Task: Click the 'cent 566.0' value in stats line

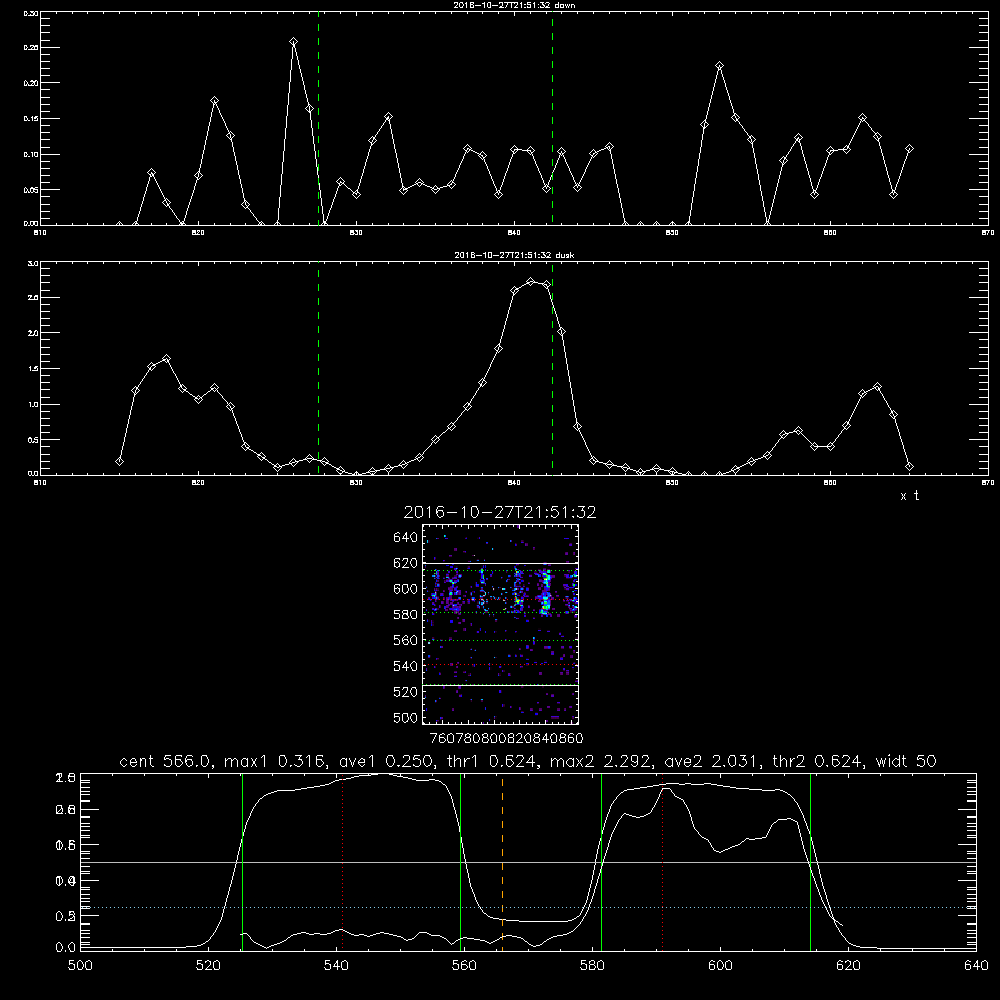Action: tap(166, 761)
